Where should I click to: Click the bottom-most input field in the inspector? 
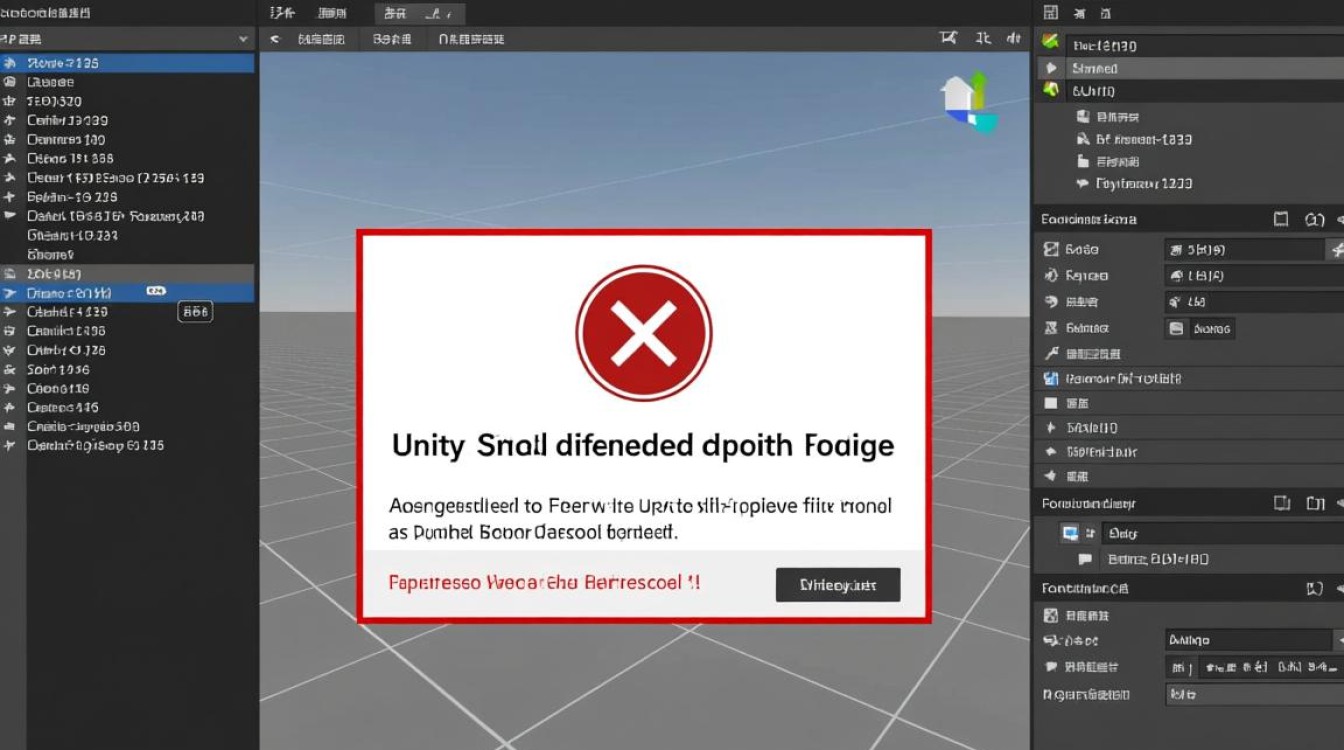(1254, 693)
